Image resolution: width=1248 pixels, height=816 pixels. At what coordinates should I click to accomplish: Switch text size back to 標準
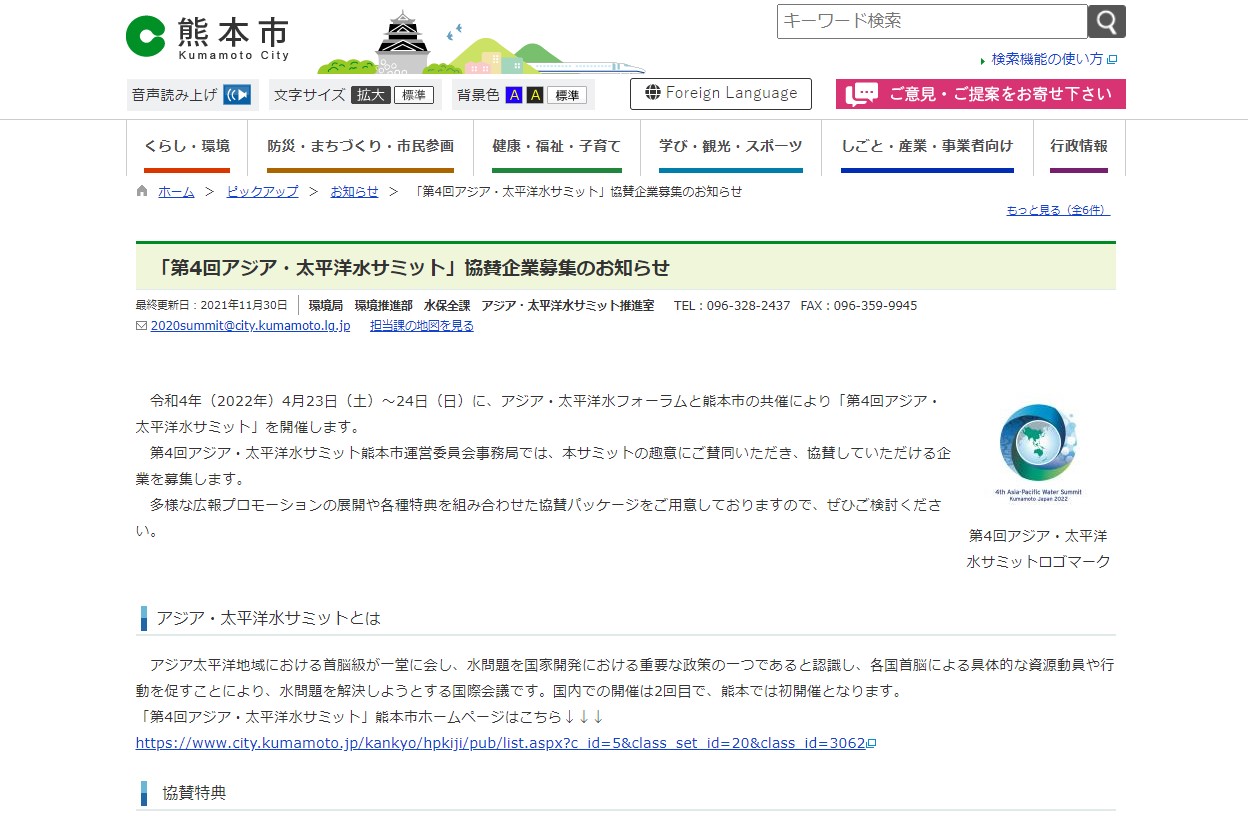413,94
